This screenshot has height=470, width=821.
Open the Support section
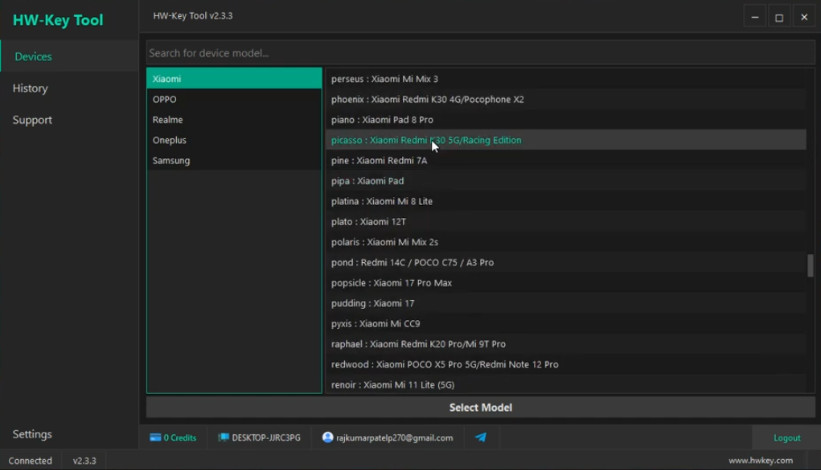coord(69,120)
